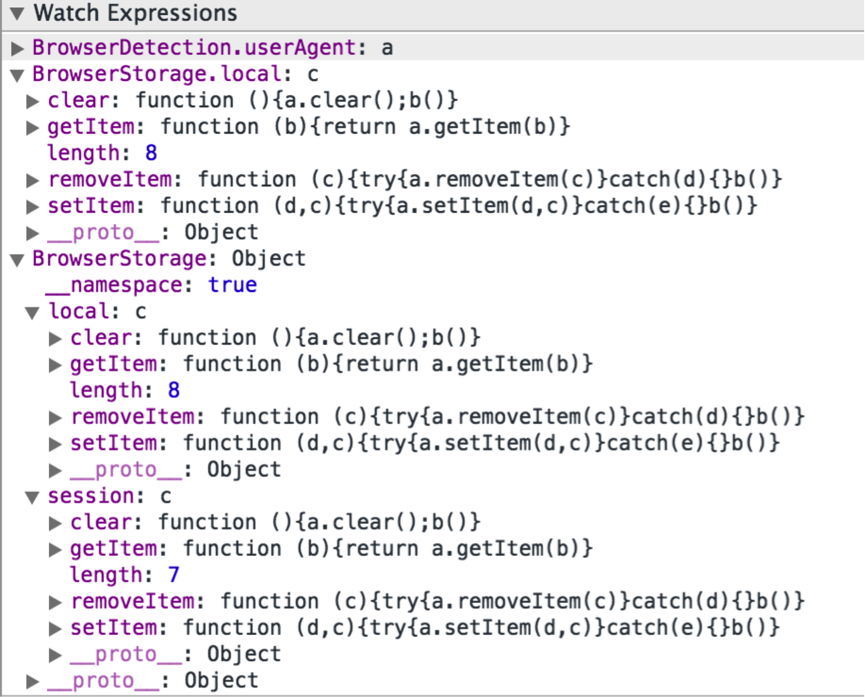Image resolution: width=865 pixels, height=697 pixels.
Task: Expand clear function under session
Action: point(55,523)
